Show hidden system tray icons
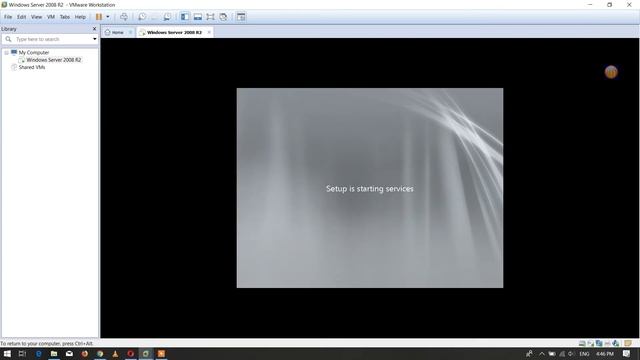This screenshot has height=360, width=640. [542, 354]
